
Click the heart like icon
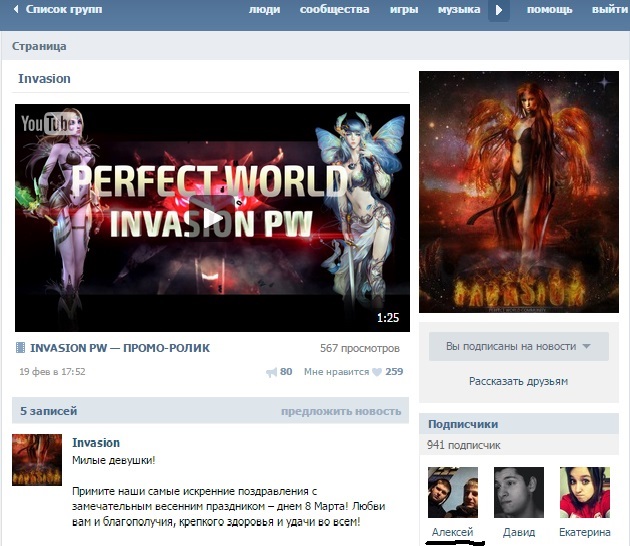tap(377, 372)
